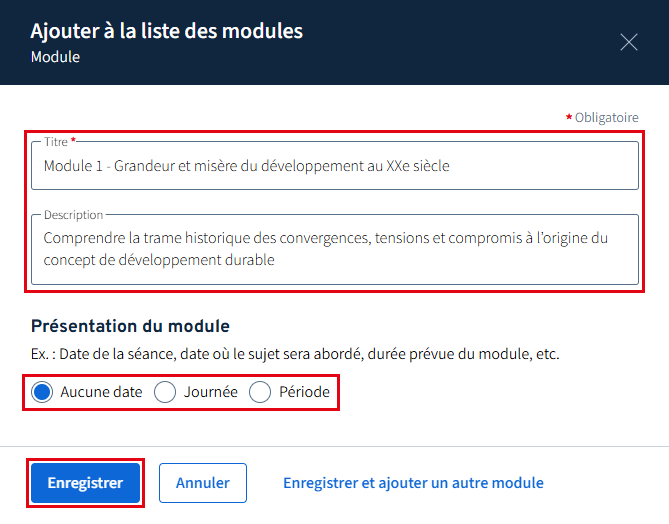Viewport: 669px width, 524px height.
Task: Click the helper text starting with Ex.
Action: coord(295,355)
